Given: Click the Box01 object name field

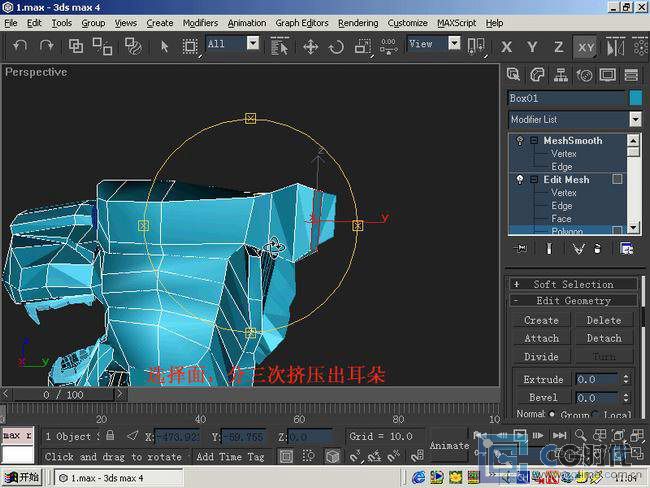Looking at the screenshot, I should click(x=567, y=98).
